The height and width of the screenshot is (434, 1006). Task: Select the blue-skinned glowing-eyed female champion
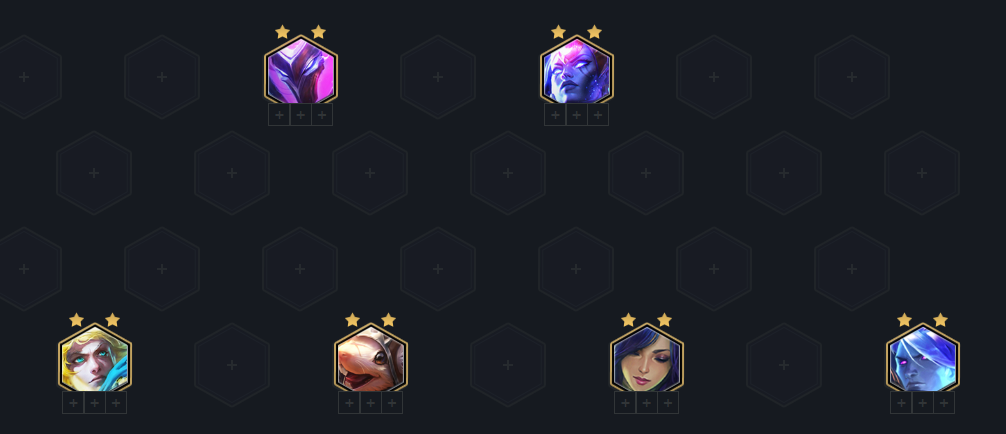(577, 71)
